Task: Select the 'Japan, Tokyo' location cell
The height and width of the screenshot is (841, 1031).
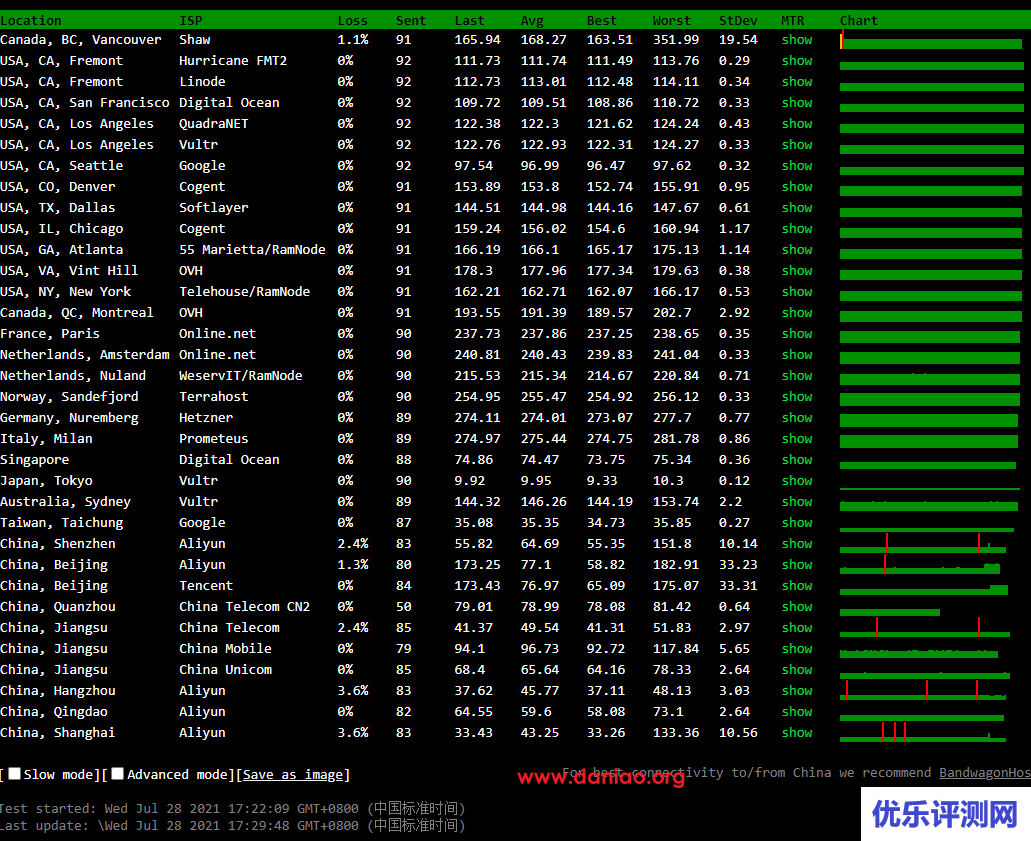Action: [46, 481]
